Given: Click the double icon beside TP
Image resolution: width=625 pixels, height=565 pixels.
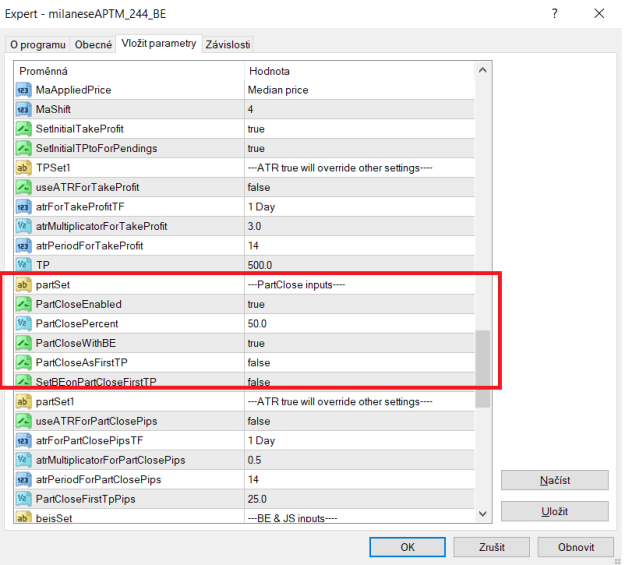Looking at the screenshot, I should [23, 265].
